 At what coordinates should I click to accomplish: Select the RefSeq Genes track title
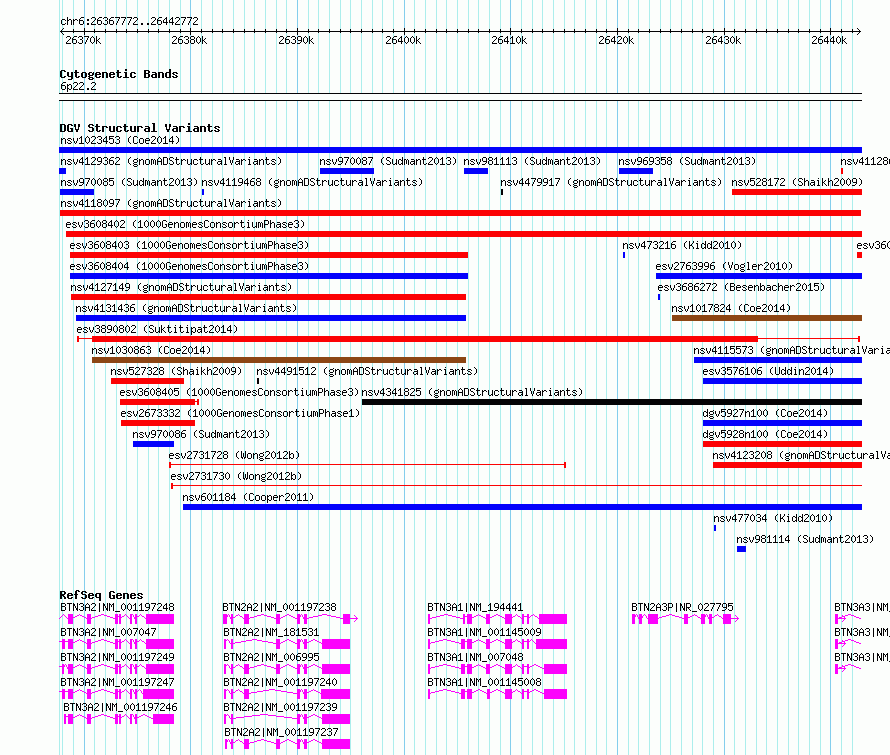(101, 595)
